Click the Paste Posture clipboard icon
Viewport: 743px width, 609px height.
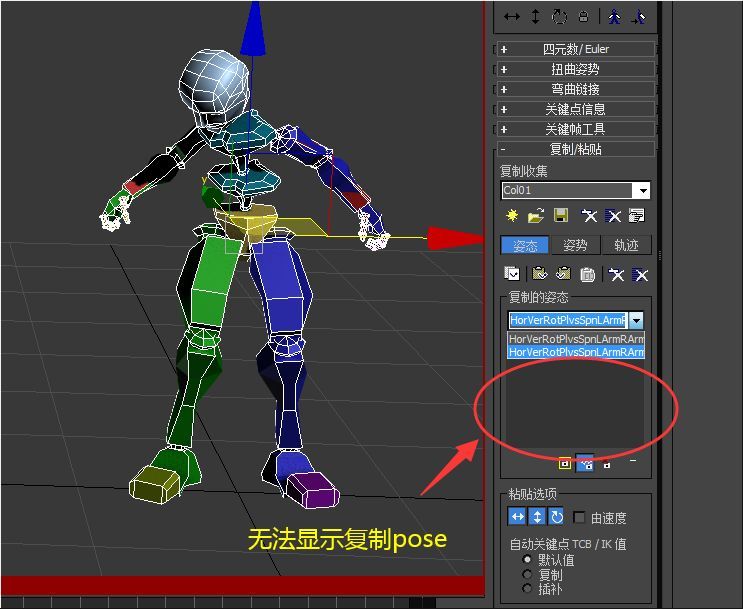tap(539, 274)
